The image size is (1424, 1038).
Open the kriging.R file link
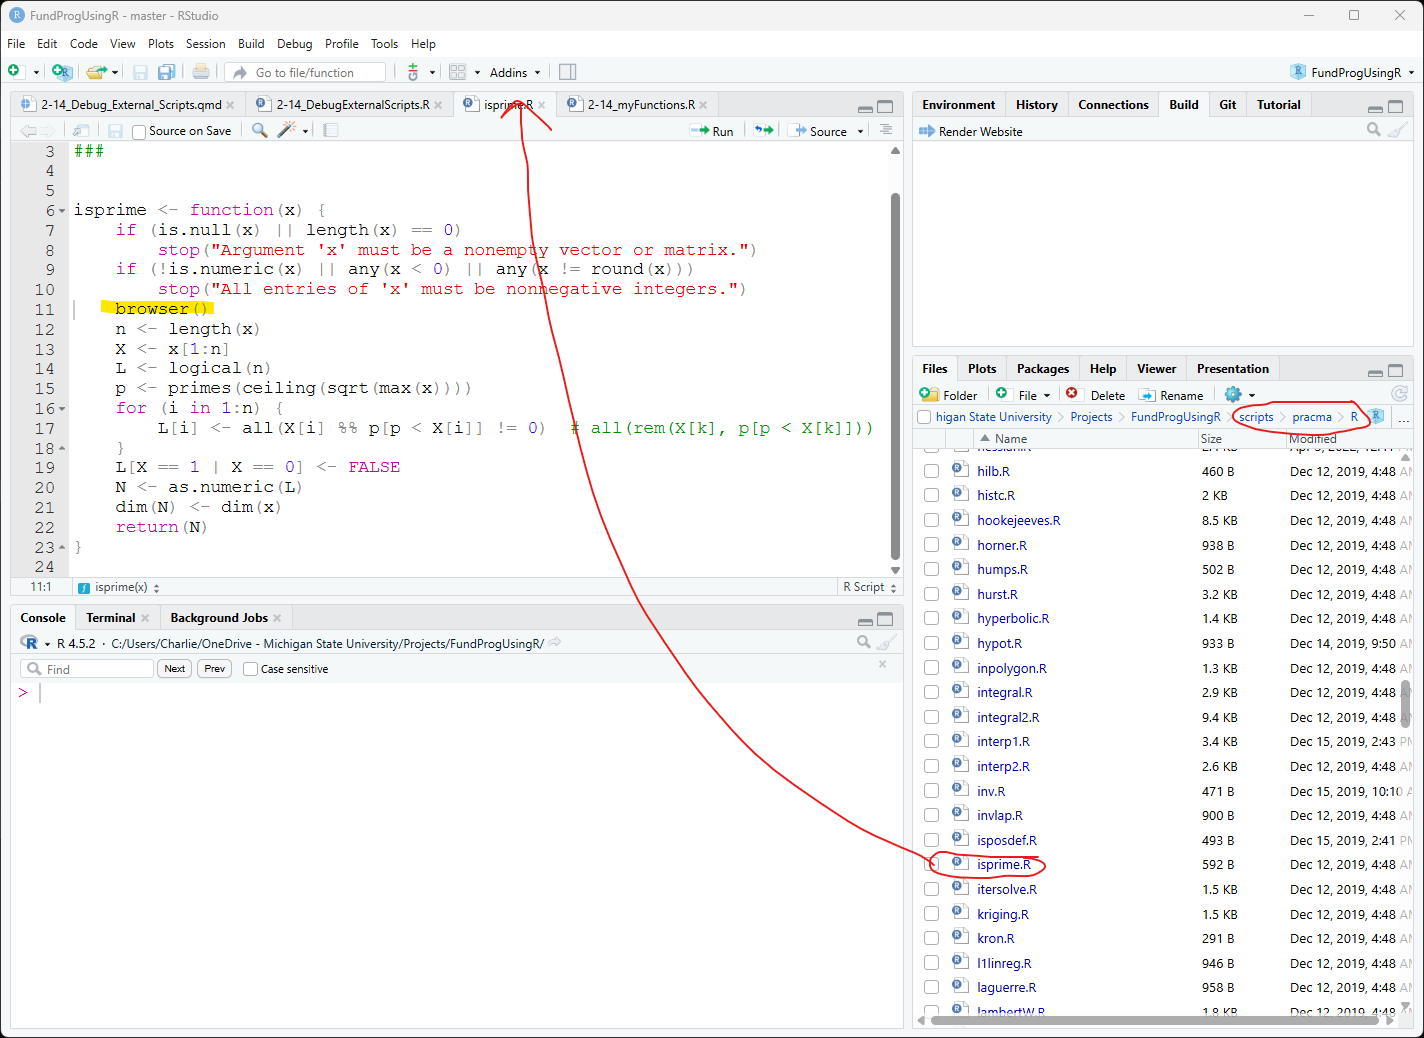(x=1002, y=914)
